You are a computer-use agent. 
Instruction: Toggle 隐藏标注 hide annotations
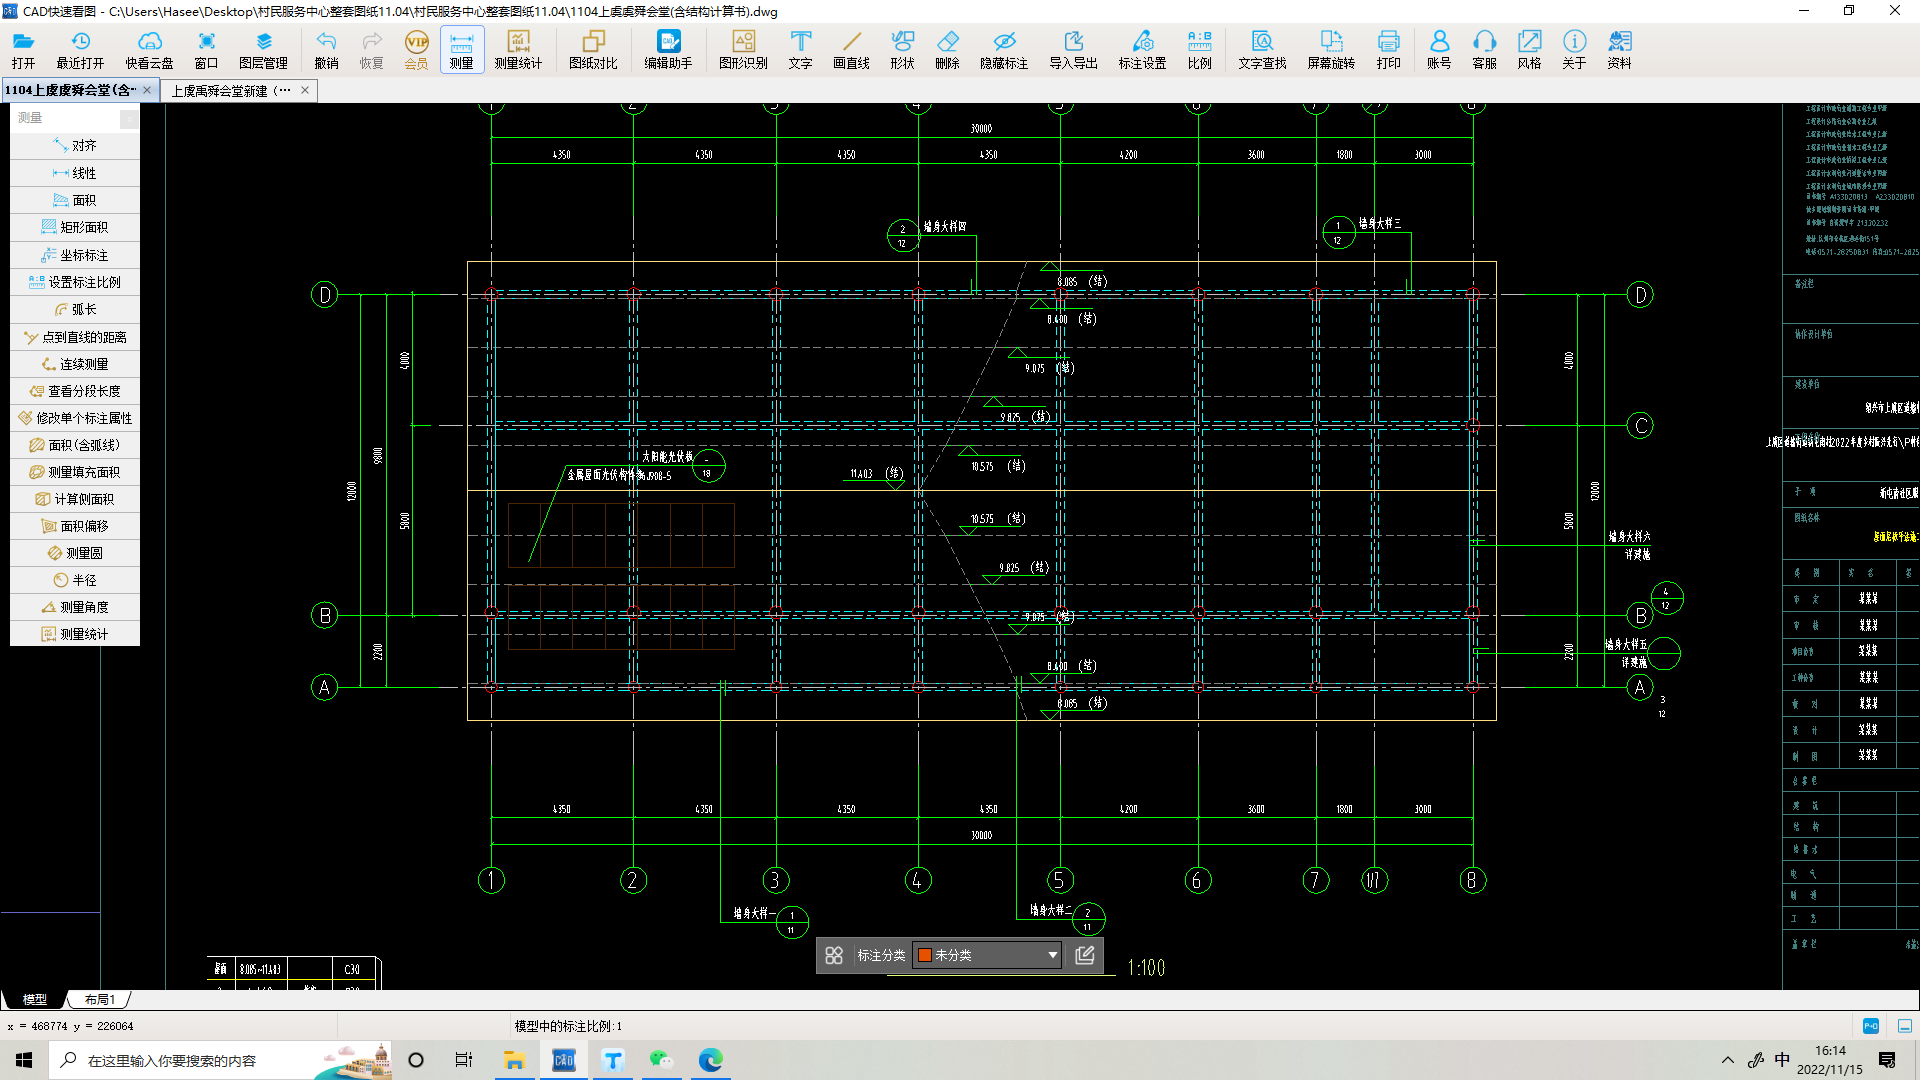1004,49
